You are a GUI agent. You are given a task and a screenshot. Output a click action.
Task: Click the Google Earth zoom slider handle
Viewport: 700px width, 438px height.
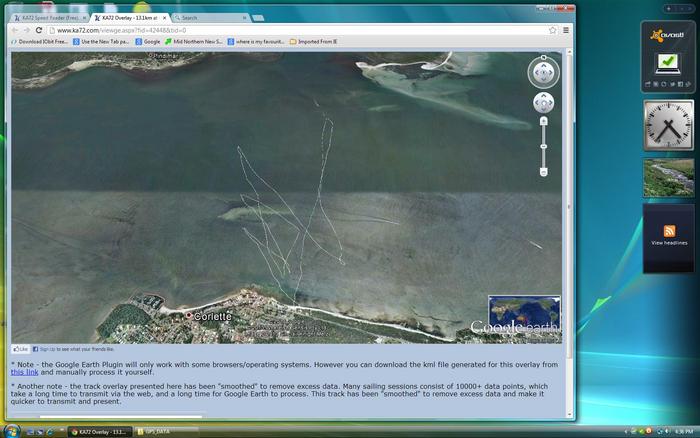[543, 146]
